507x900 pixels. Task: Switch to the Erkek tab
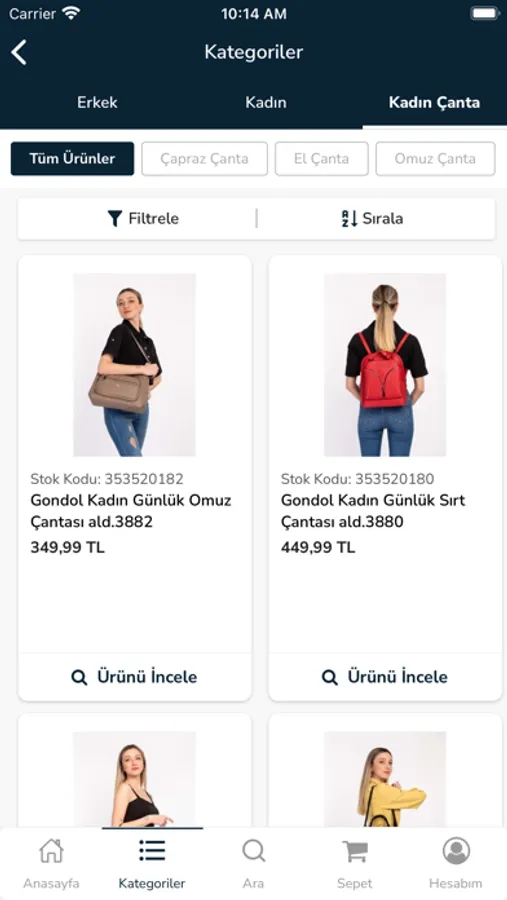click(97, 103)
